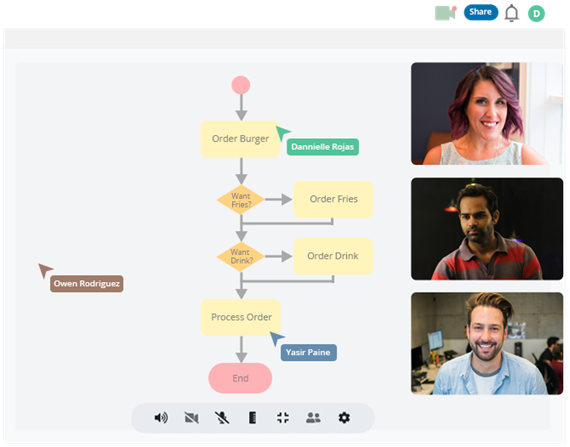Select the Order Drink box

tap(333, 256)
